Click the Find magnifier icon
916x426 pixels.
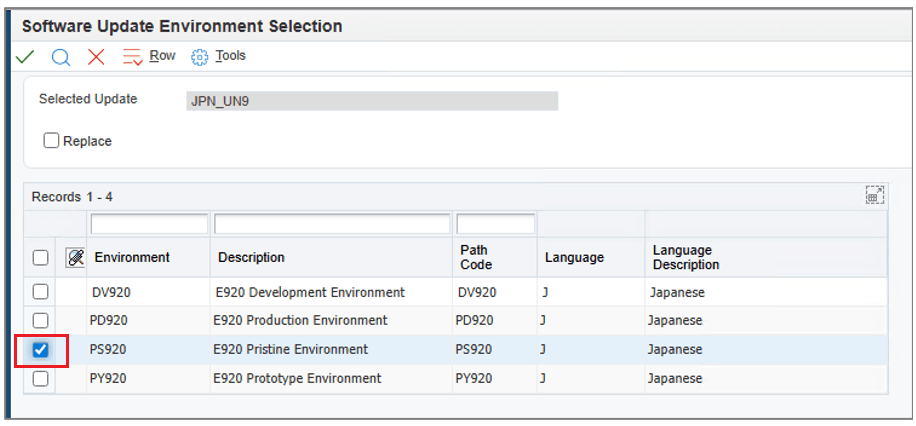(60, 57)
